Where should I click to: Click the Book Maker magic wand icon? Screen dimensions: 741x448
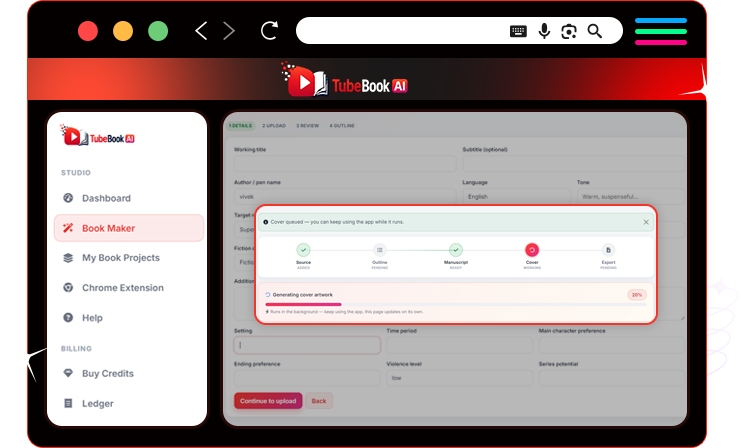pyautogui.click(x=68, y=228)
